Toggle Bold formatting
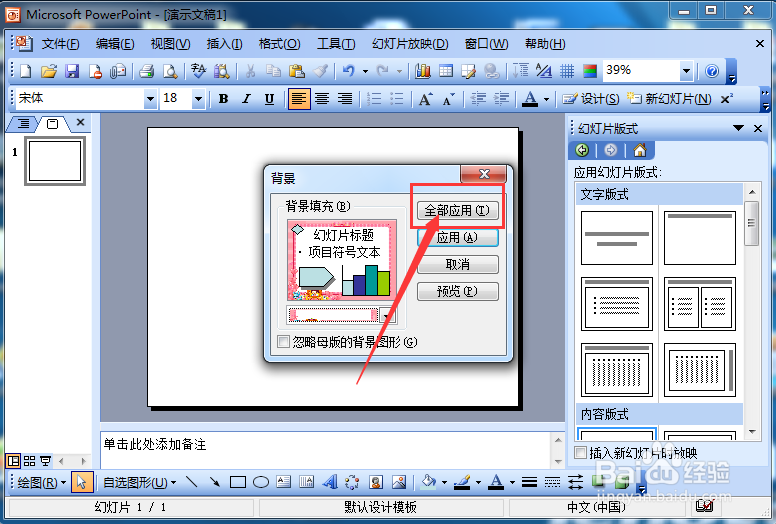This screenshot has height=524, width=776. [223, 99]
